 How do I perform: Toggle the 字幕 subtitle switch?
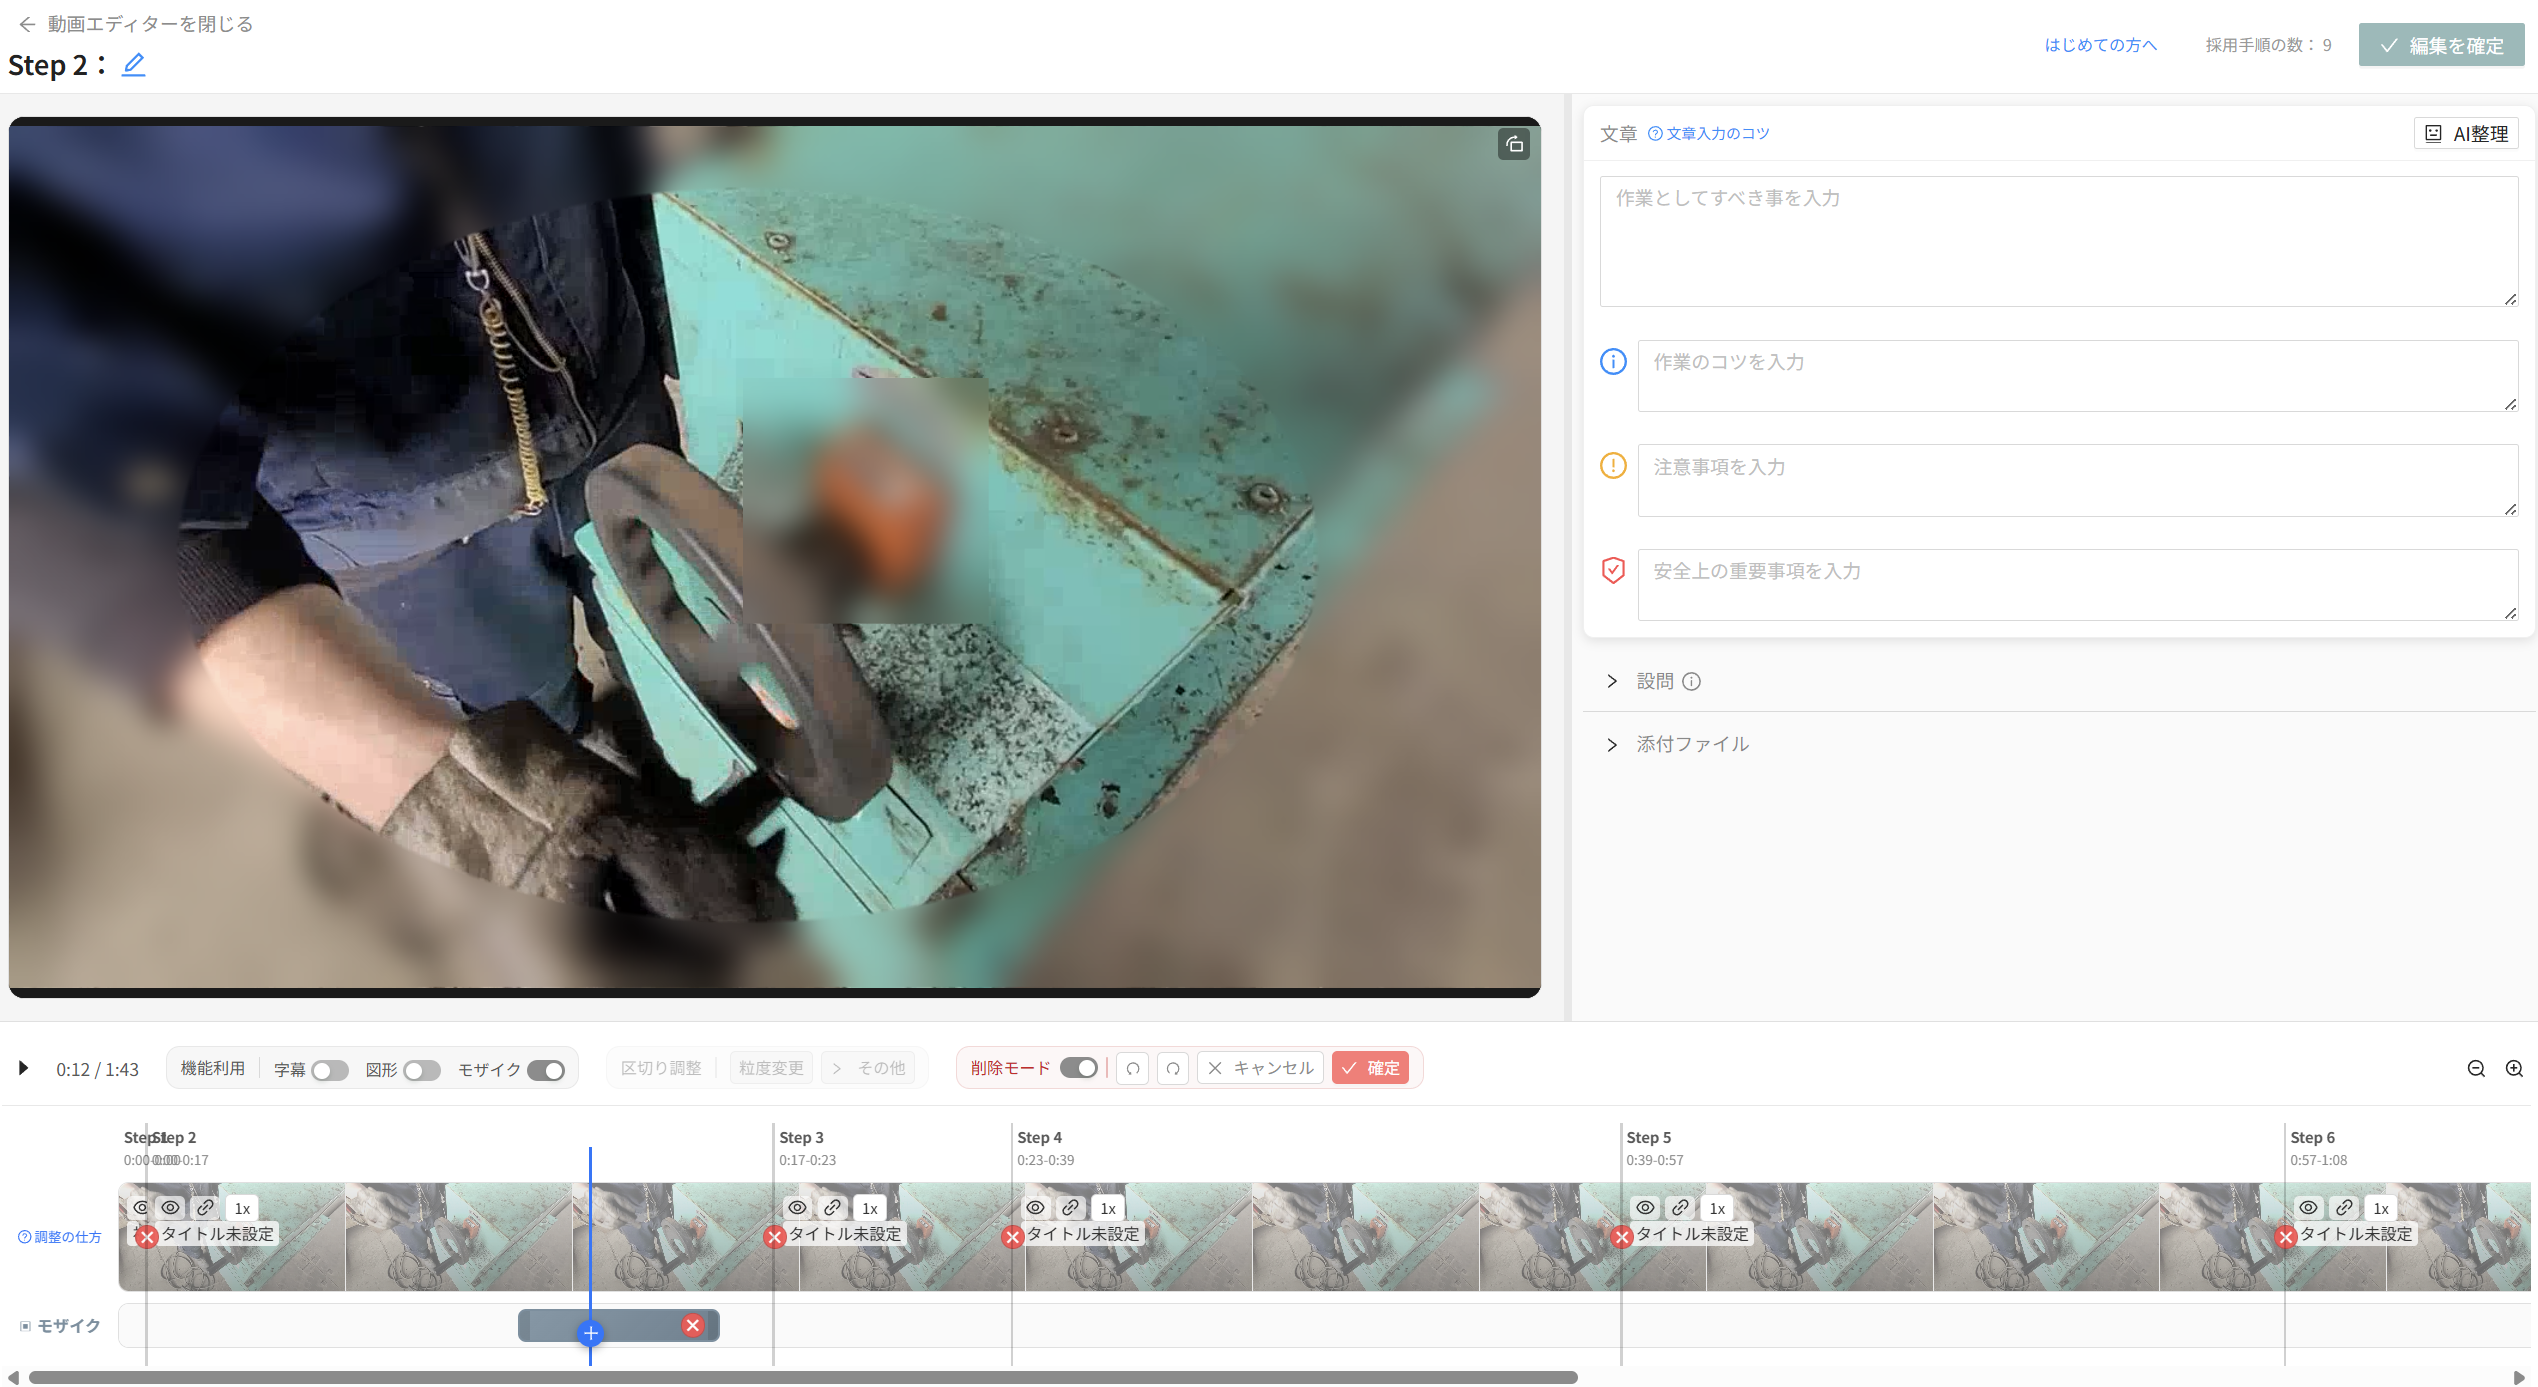click(x=329, y=1070)
